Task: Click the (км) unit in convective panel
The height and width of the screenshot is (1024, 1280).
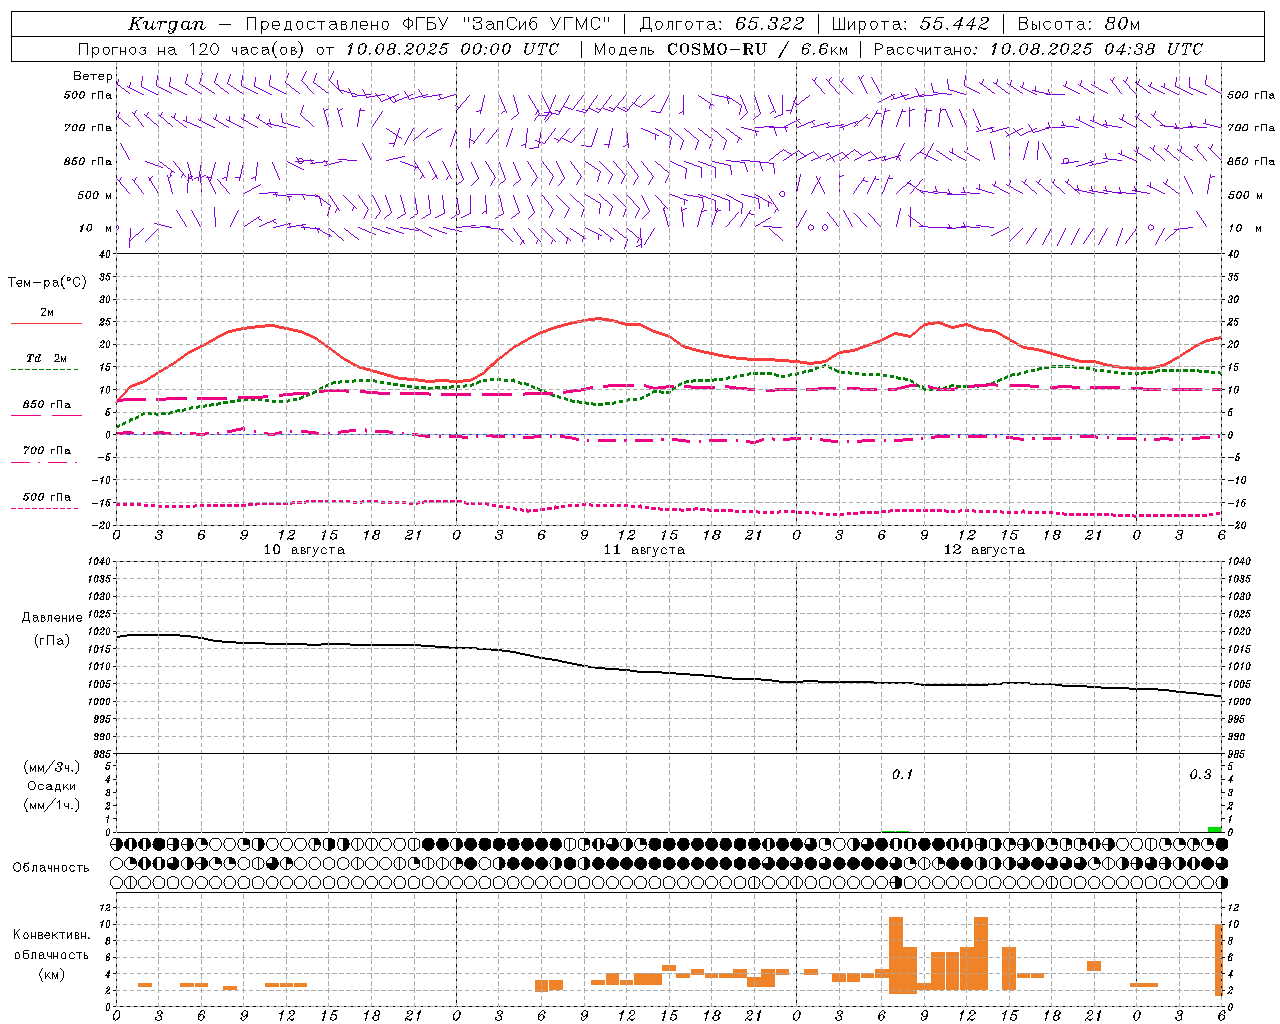Action: [52, 974]
